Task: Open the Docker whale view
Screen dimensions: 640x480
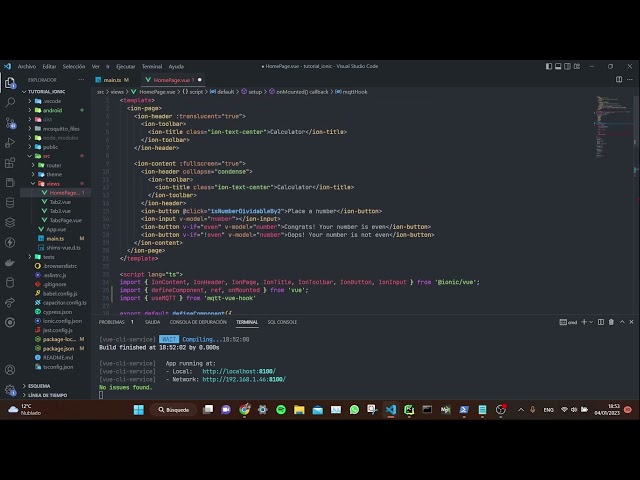Action: click(x=10, y=262)
